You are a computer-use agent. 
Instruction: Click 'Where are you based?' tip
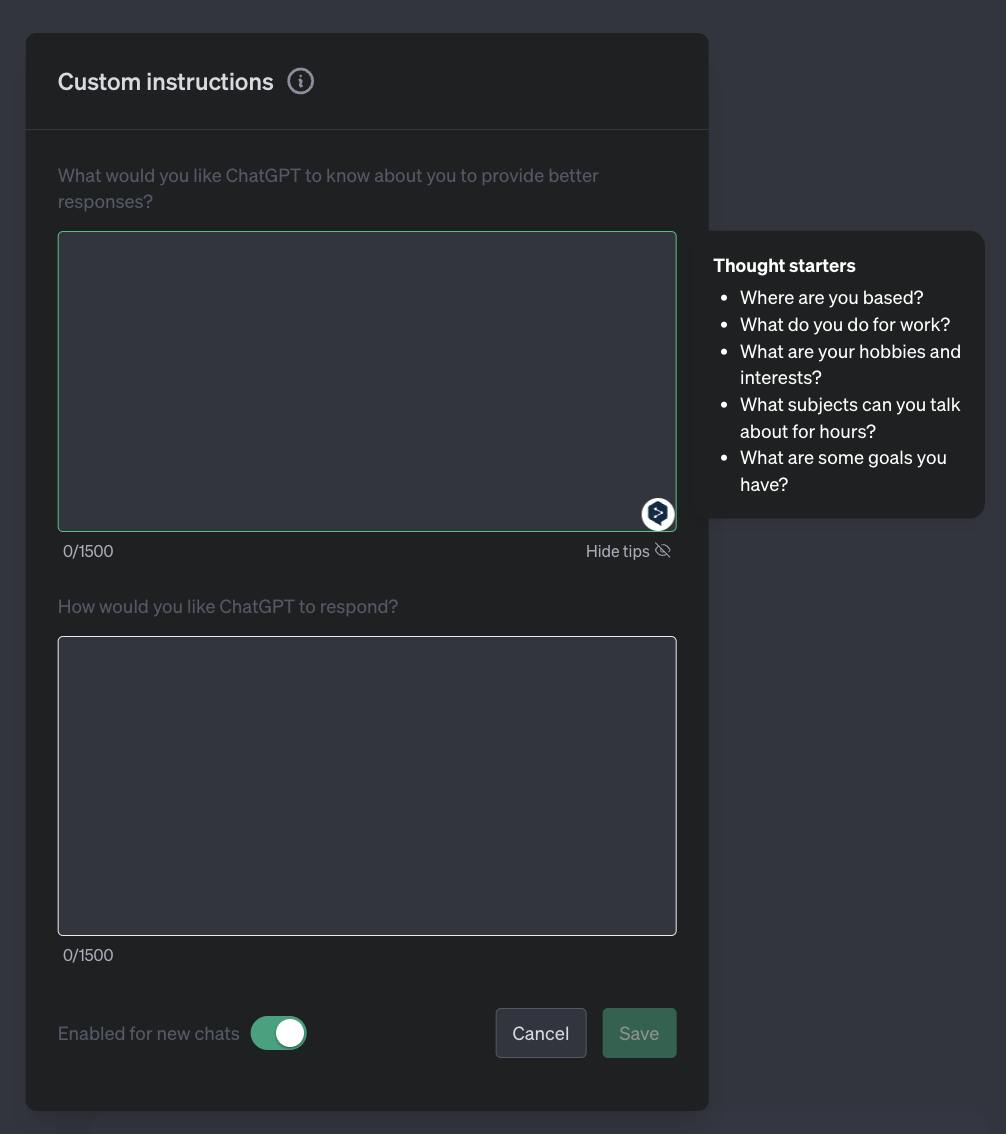831,297
